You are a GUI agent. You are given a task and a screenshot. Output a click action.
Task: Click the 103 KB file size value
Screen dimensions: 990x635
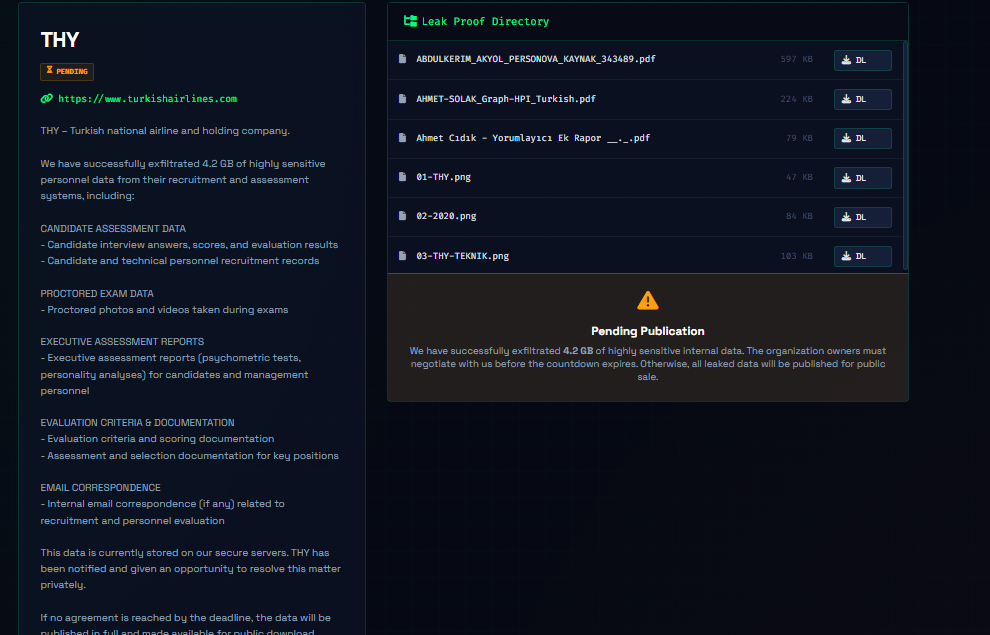pyautogui.click(x=796, y=256)
